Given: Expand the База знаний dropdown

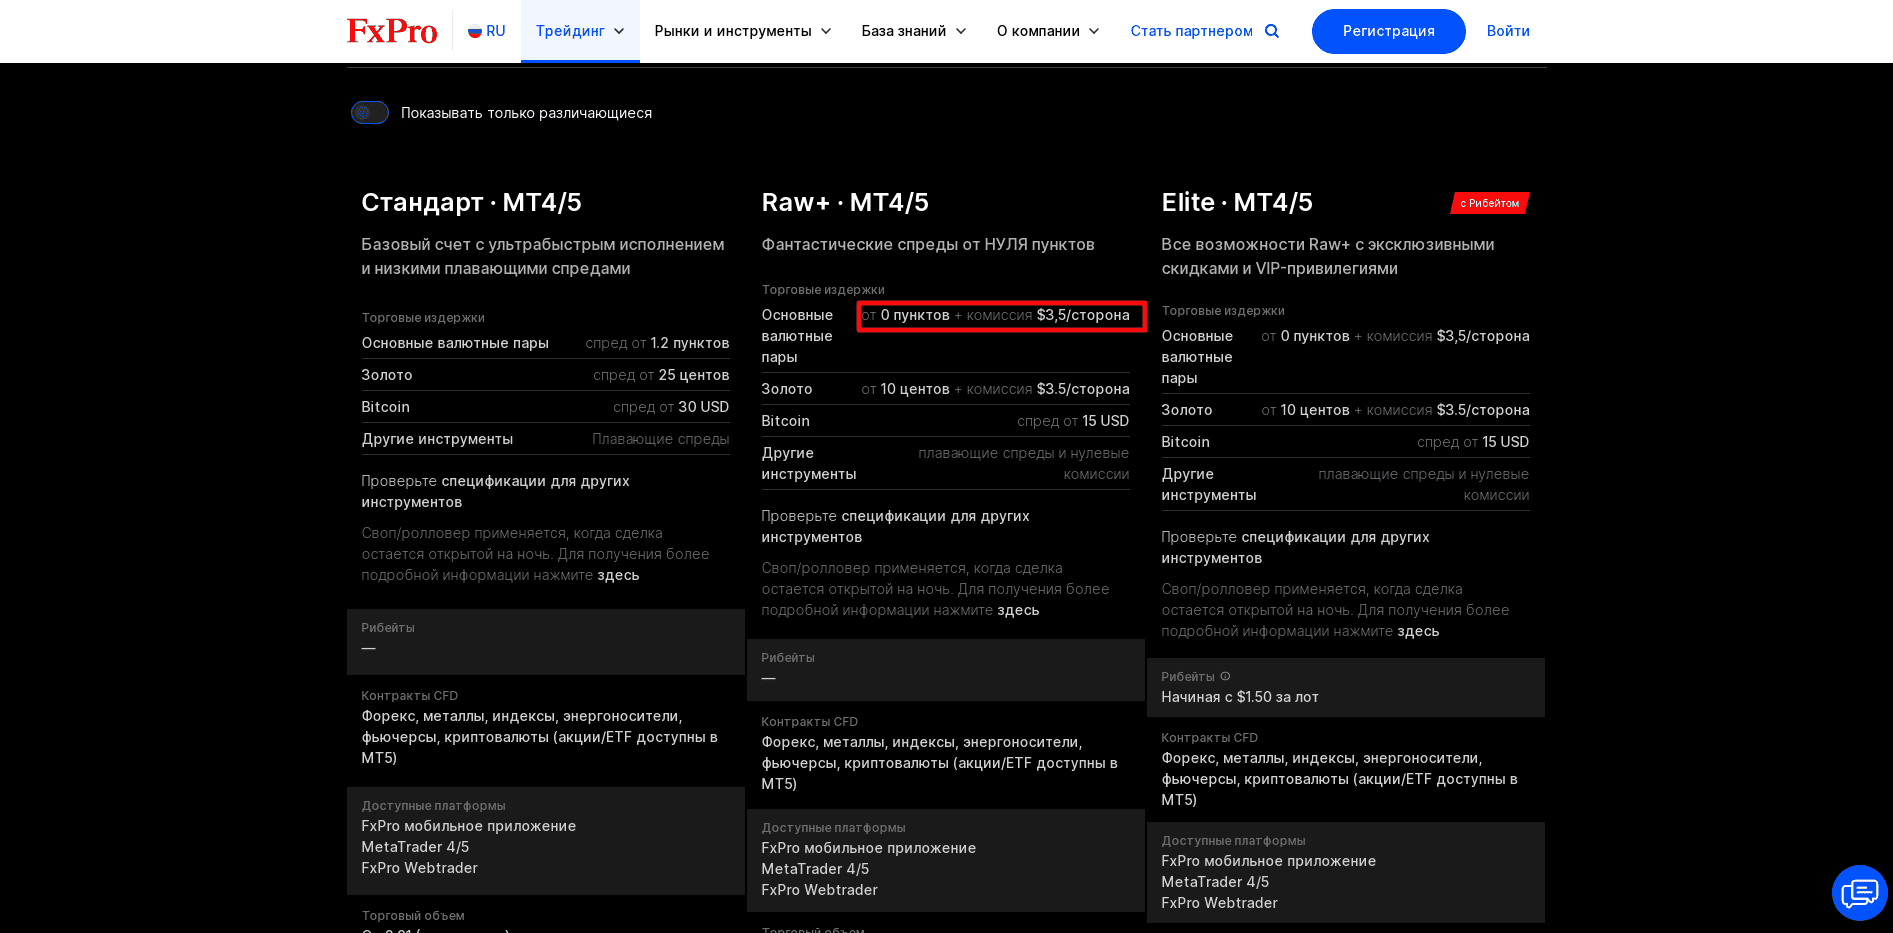Looking at the screenshot, I should (914, 31).
